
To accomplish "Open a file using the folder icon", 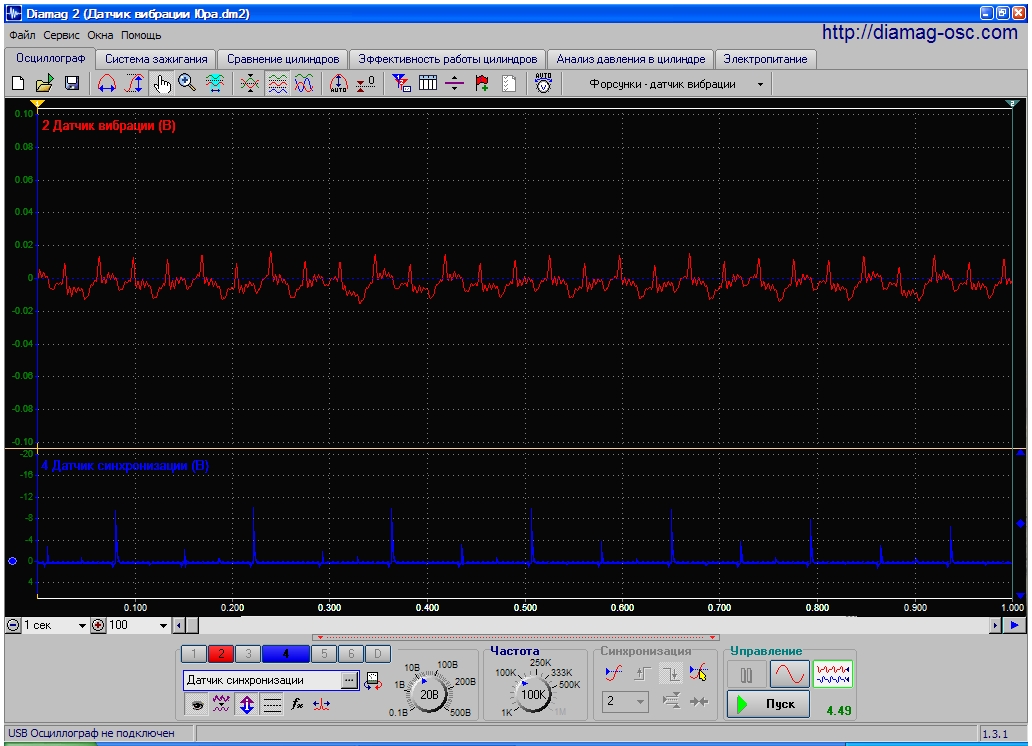I will (44, 84).
